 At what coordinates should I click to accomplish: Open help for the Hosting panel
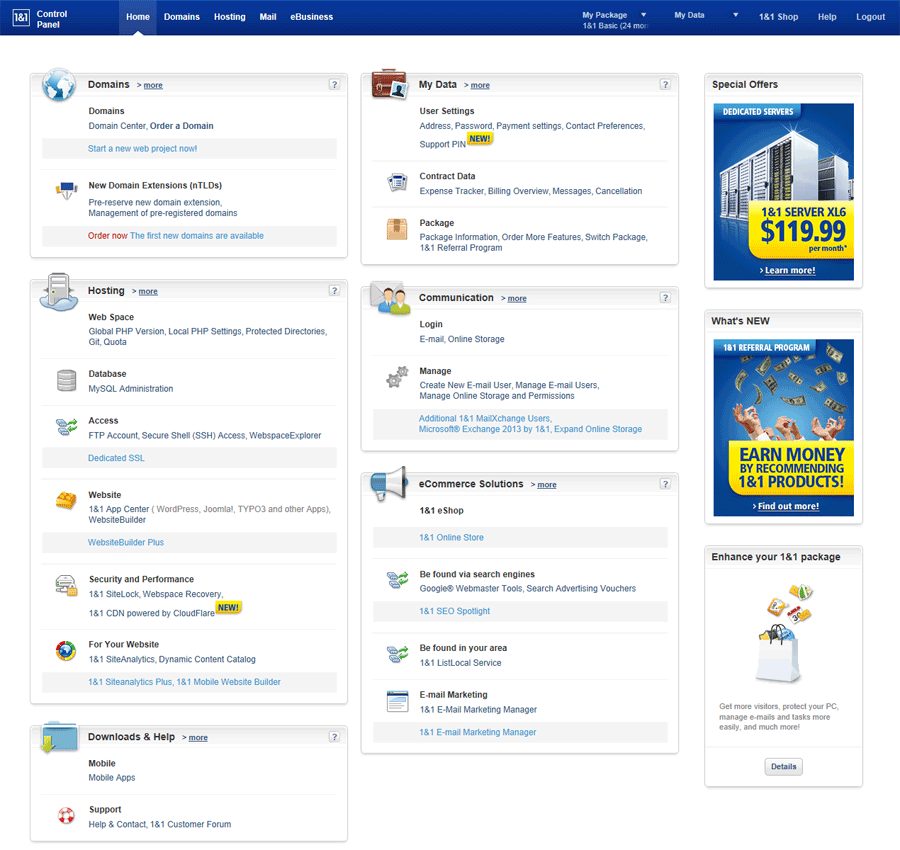click(x=334, y=290)
